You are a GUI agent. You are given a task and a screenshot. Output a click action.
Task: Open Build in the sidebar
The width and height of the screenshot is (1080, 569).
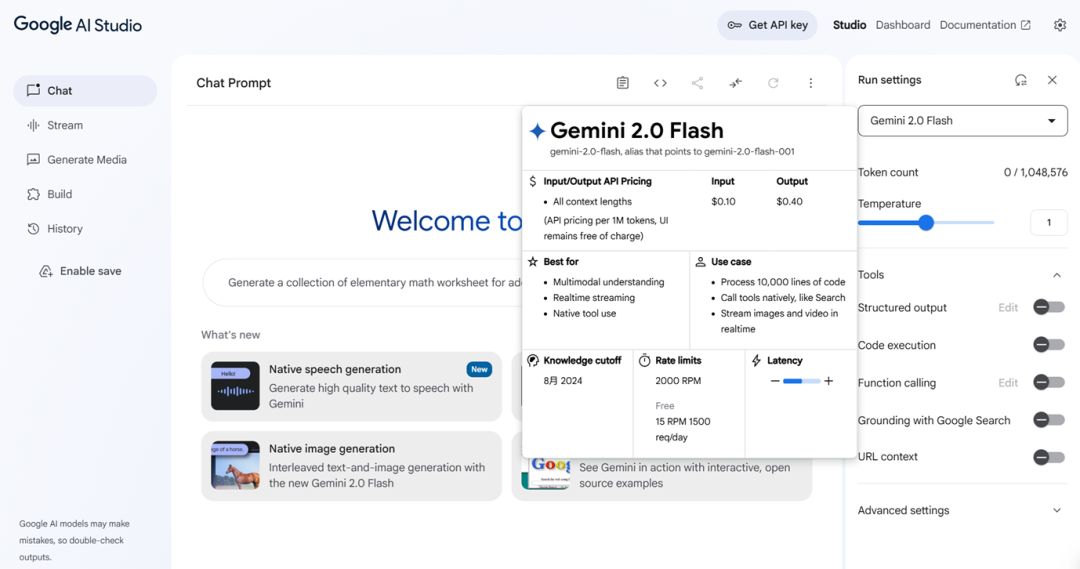[x=85, y=194]
